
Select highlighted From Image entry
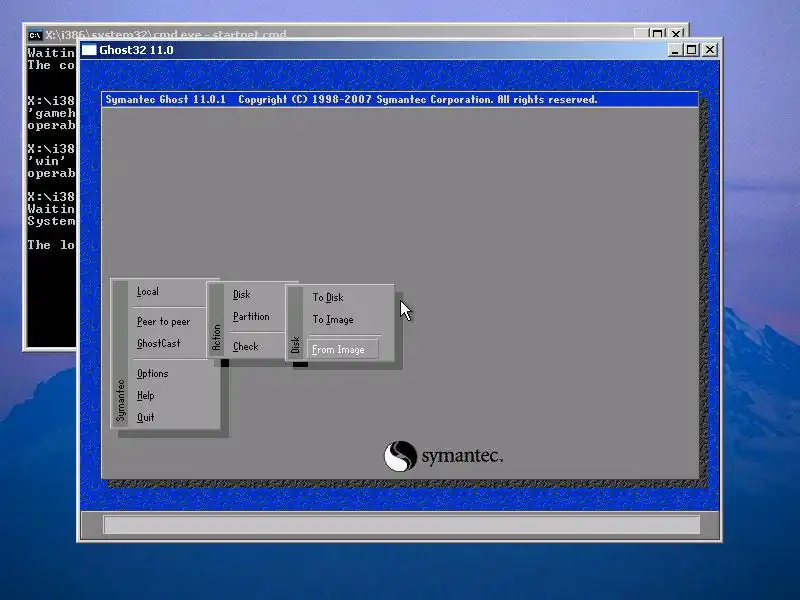(x=343, y=349)
